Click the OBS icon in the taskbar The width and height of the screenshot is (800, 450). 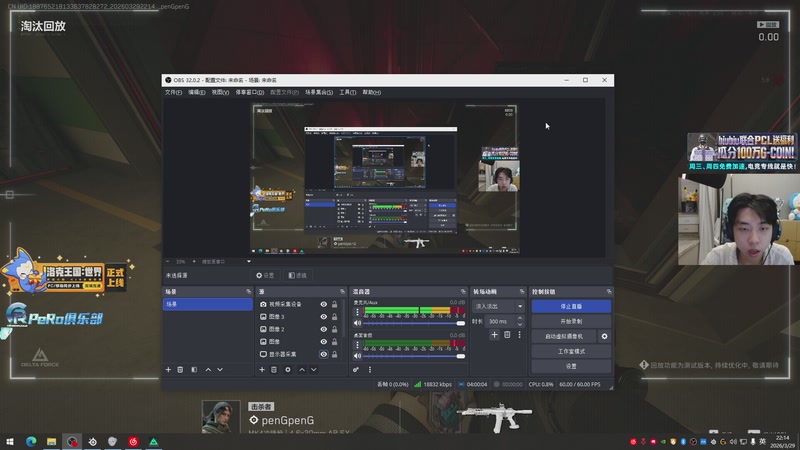coord(72,442)
